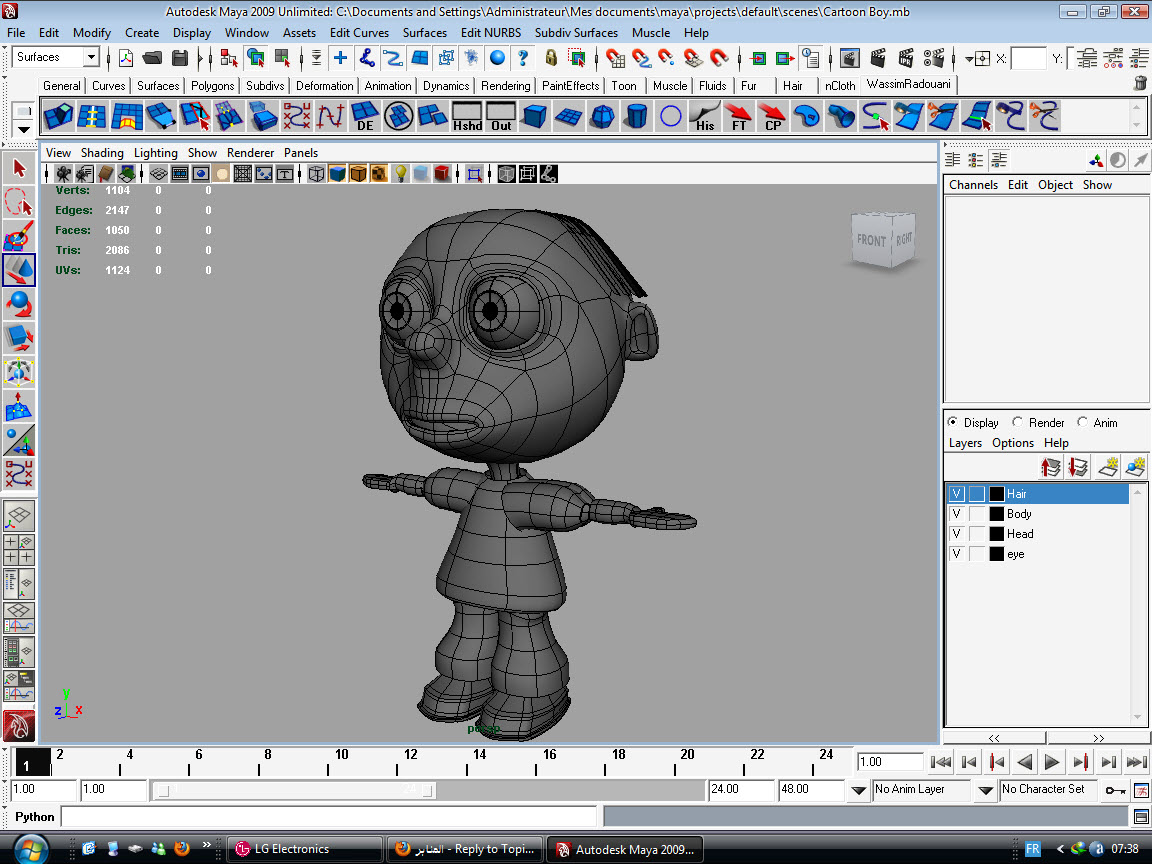Viewport: 1152px width, 864px height.
Task: Open the No Character Set dropdown arrow
Action: pyautogui.click(x=986, y=791)
